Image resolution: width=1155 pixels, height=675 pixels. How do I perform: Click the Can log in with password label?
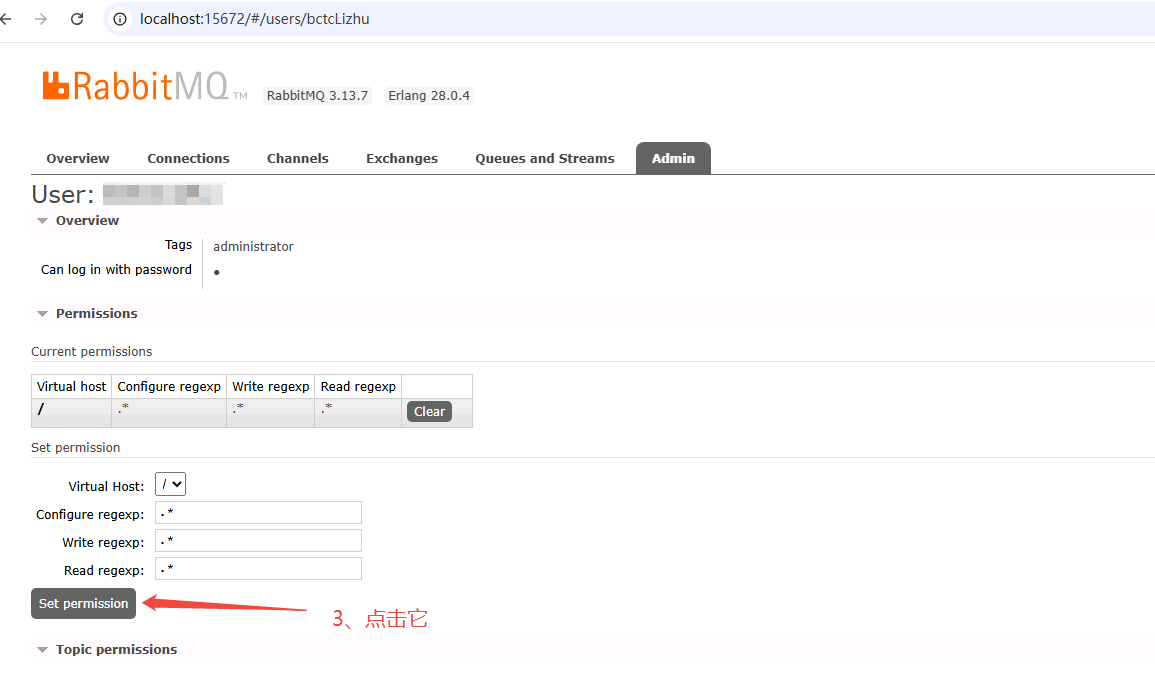[x=116, y=270]
